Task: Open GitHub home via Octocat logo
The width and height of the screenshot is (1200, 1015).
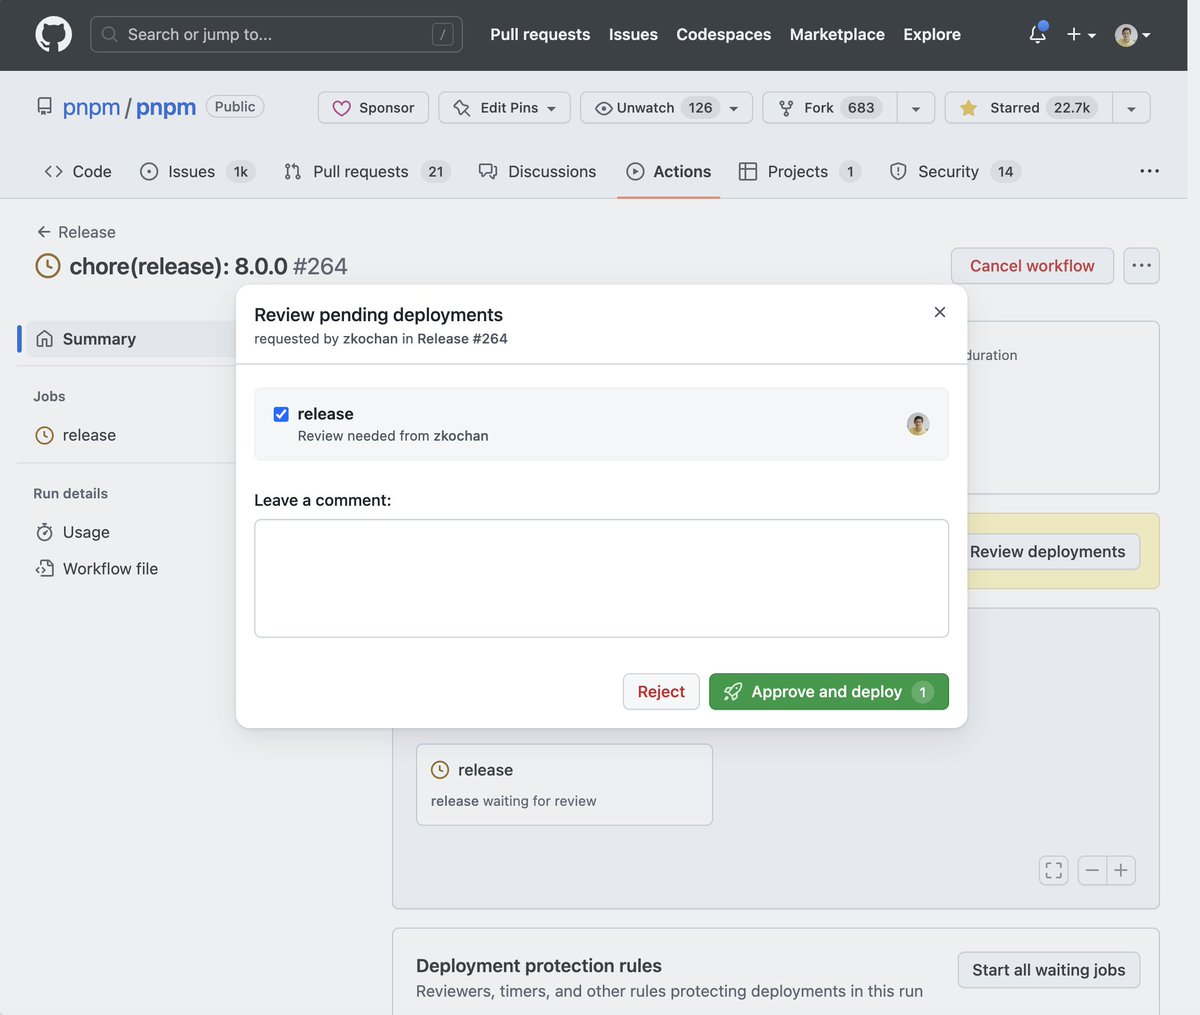Action: tap(54, 35)
